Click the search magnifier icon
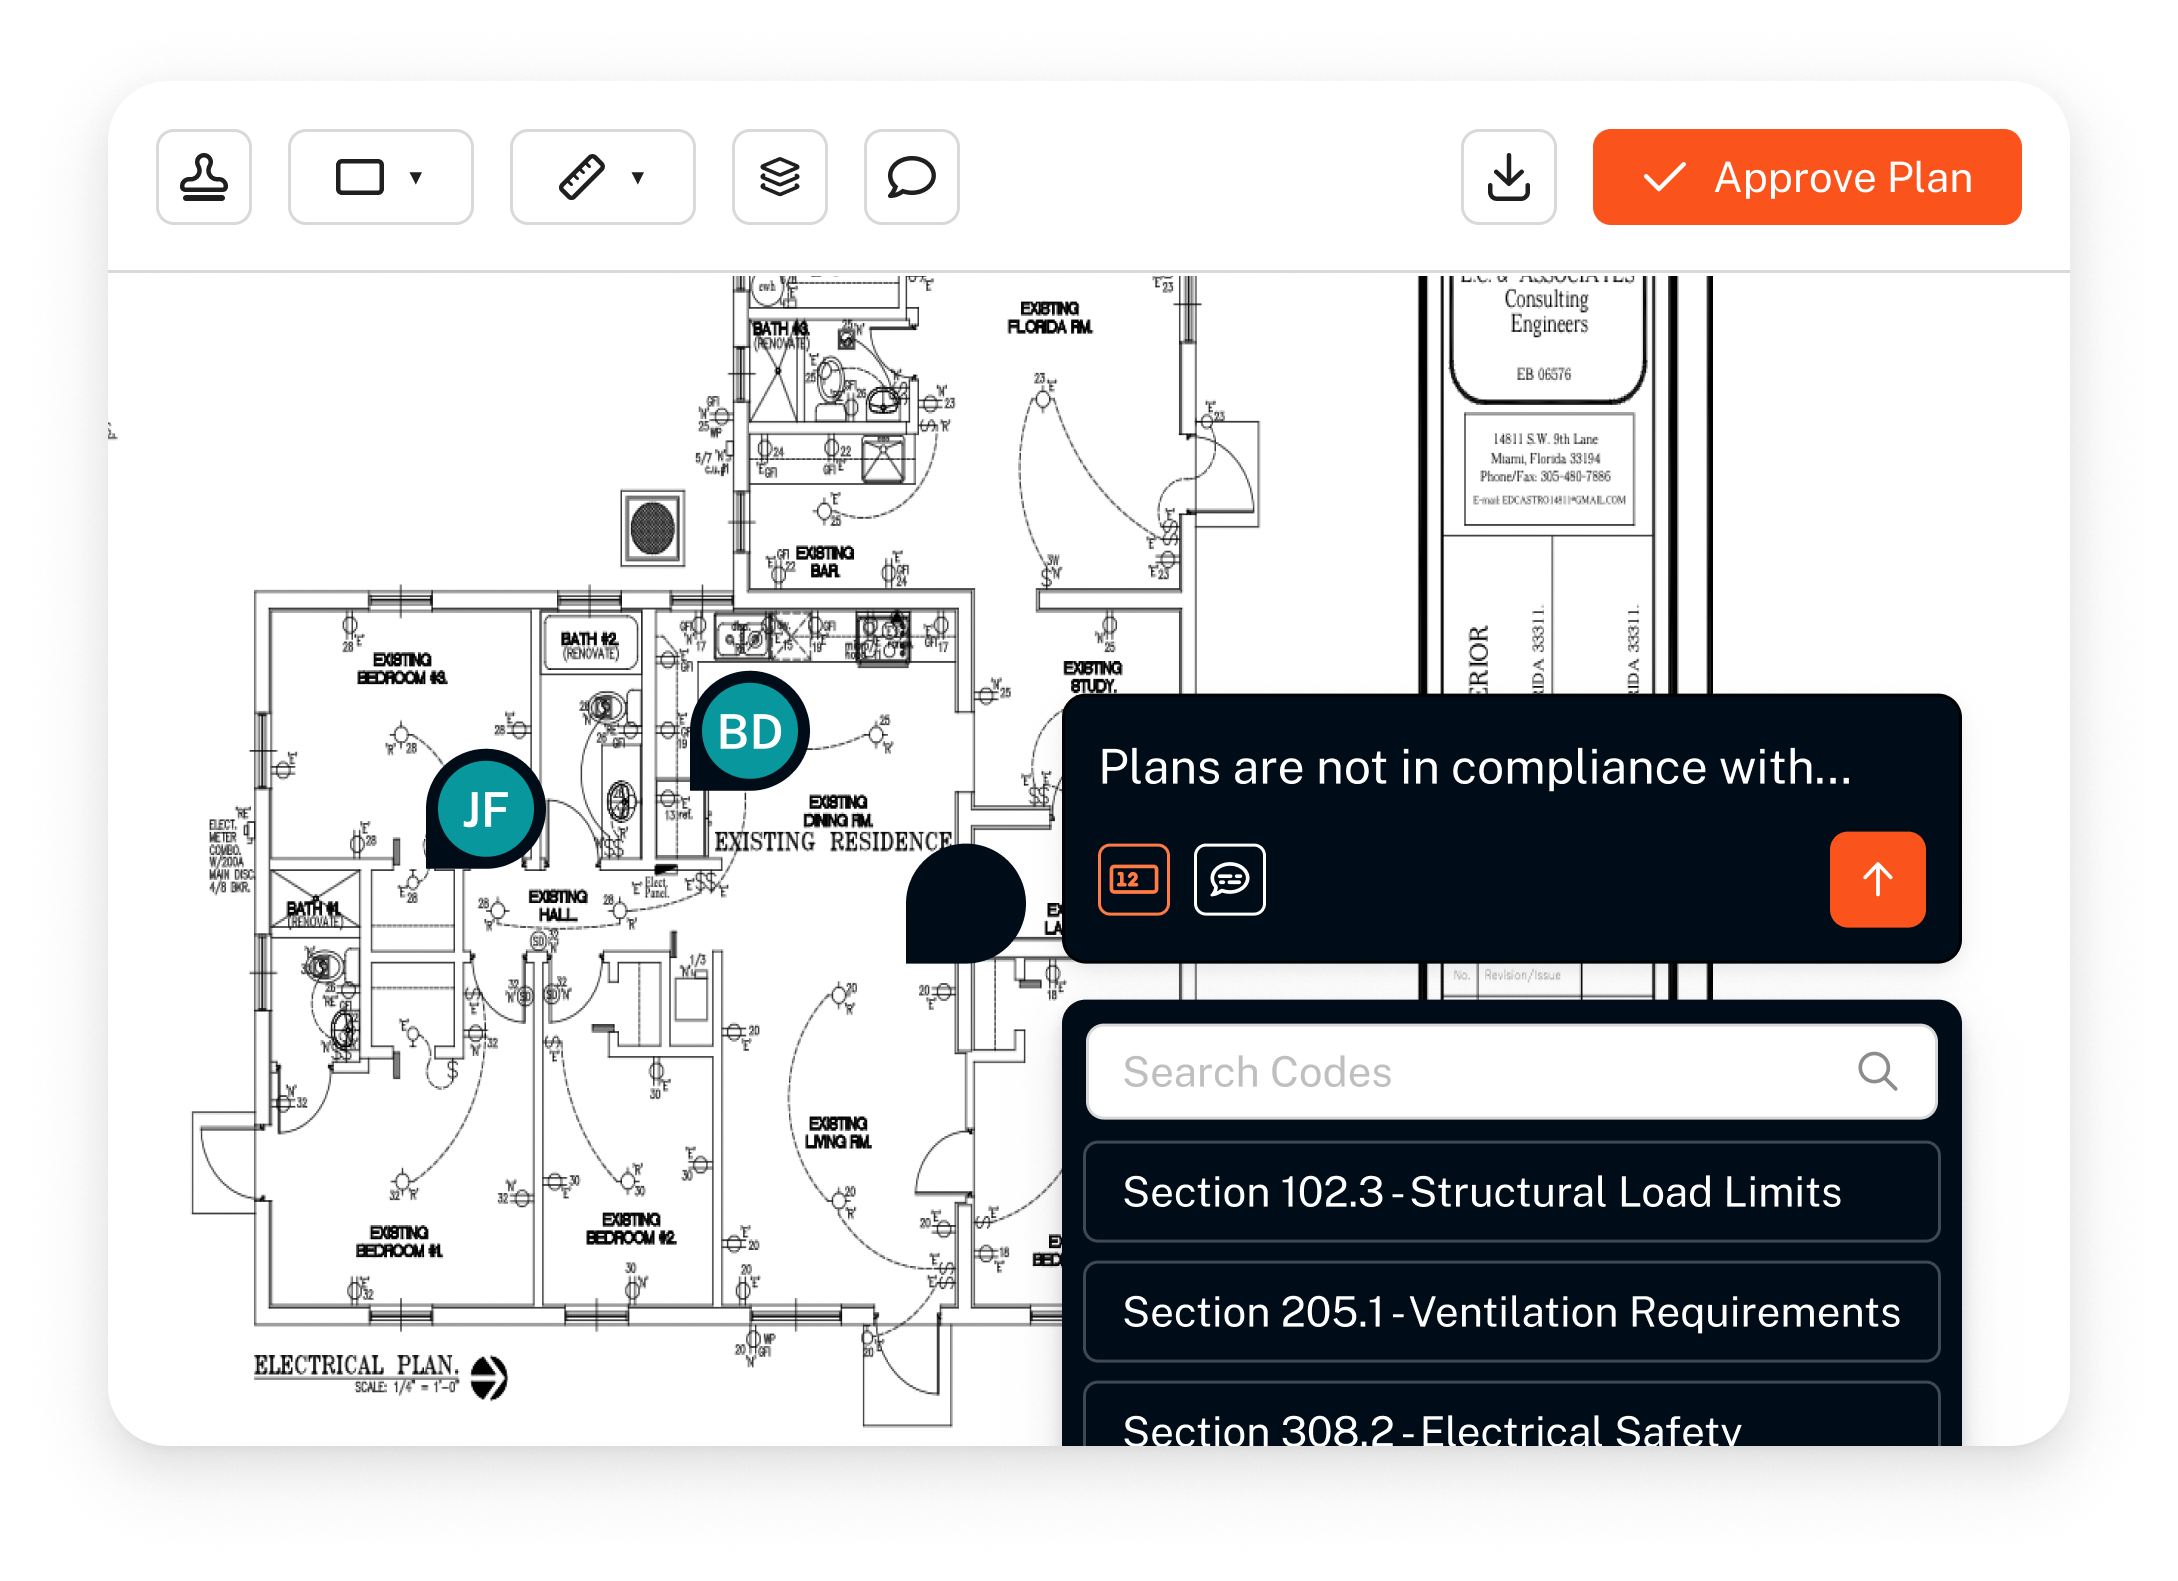This screenshot has width=2178, height=1581. 1877,1072
